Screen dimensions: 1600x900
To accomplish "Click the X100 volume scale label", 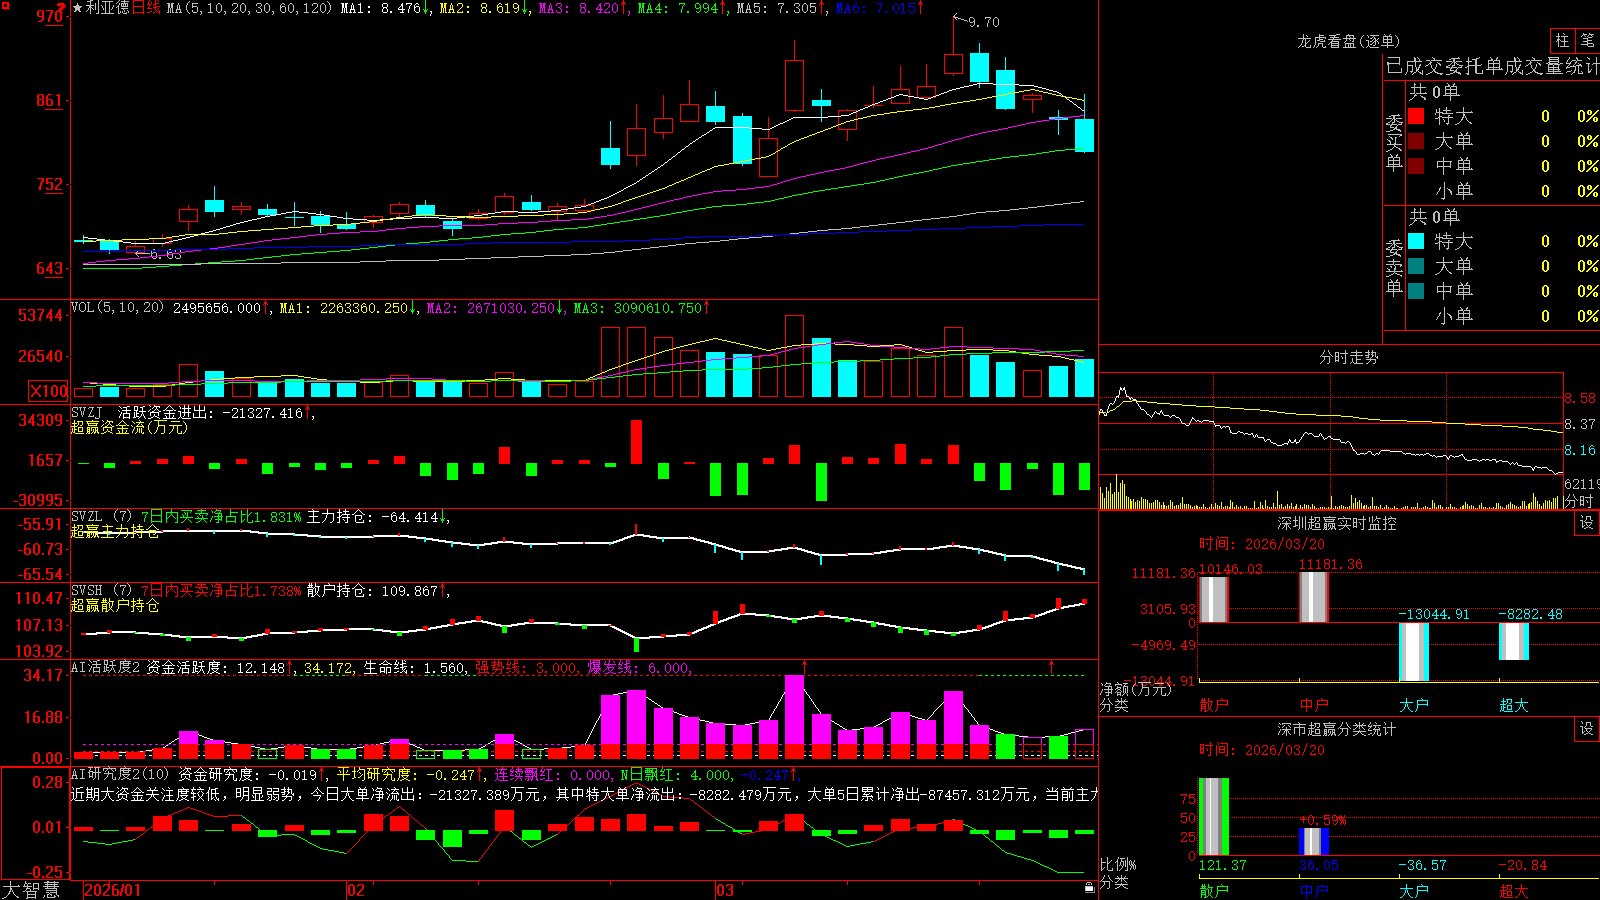I will pos(48,391).
